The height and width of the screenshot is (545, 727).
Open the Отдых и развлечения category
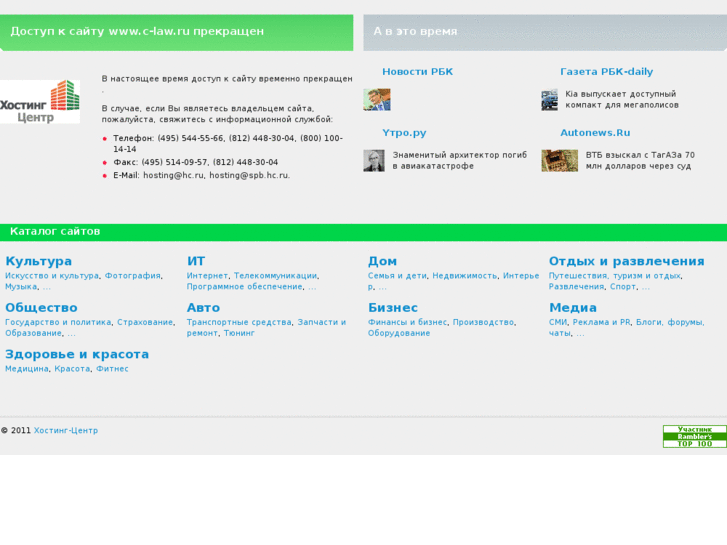point(627,261)
